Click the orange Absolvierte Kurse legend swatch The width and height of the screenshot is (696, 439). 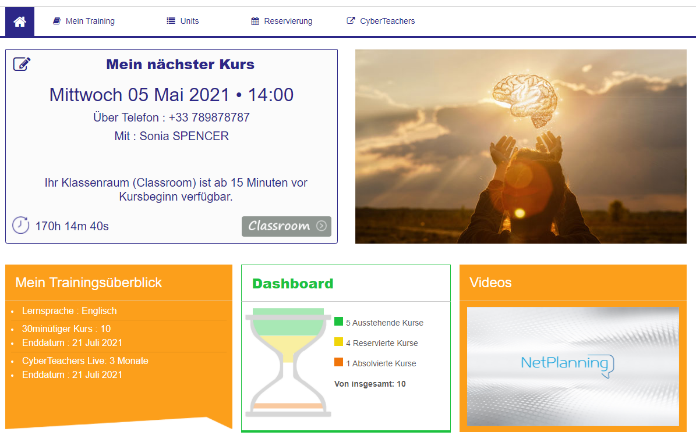tap(339, 362)
